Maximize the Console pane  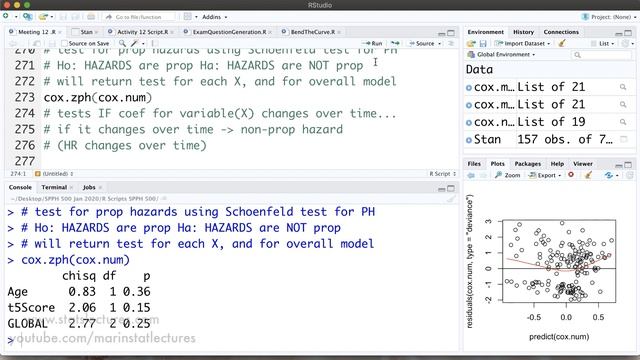point(451,188)
